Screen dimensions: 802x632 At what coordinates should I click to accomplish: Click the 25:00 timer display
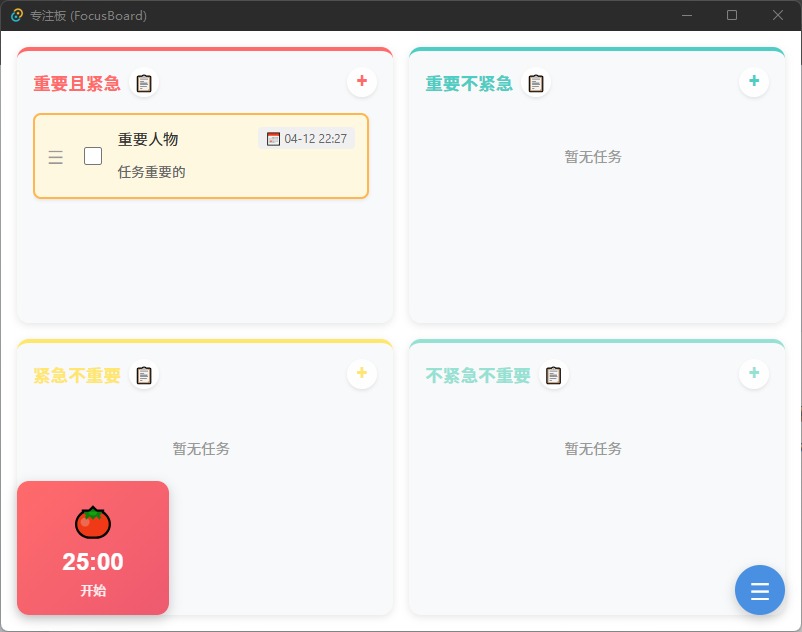point(93,561)
